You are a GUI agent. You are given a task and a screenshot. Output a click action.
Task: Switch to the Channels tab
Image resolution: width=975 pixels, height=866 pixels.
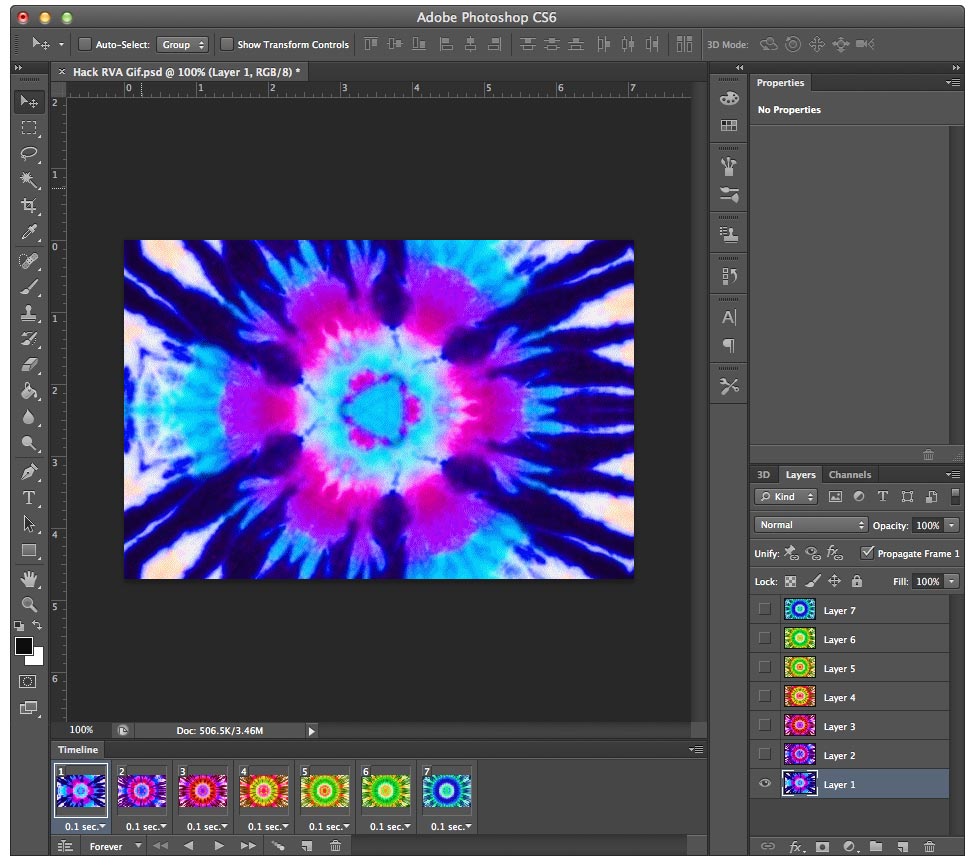849,475
